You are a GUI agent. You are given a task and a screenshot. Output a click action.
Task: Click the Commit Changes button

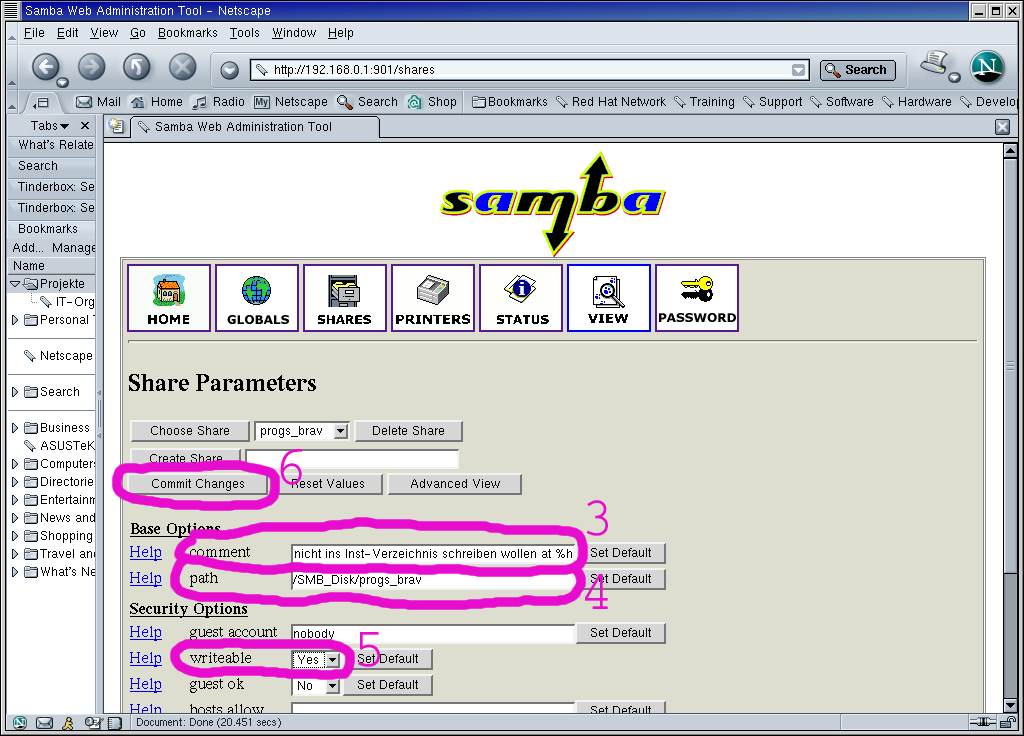(198, 484)
